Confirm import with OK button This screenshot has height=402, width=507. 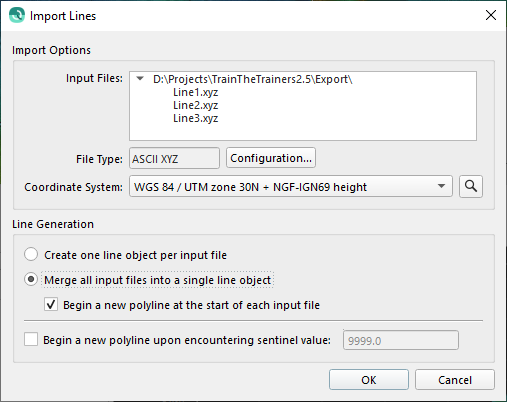pos(369,380)
